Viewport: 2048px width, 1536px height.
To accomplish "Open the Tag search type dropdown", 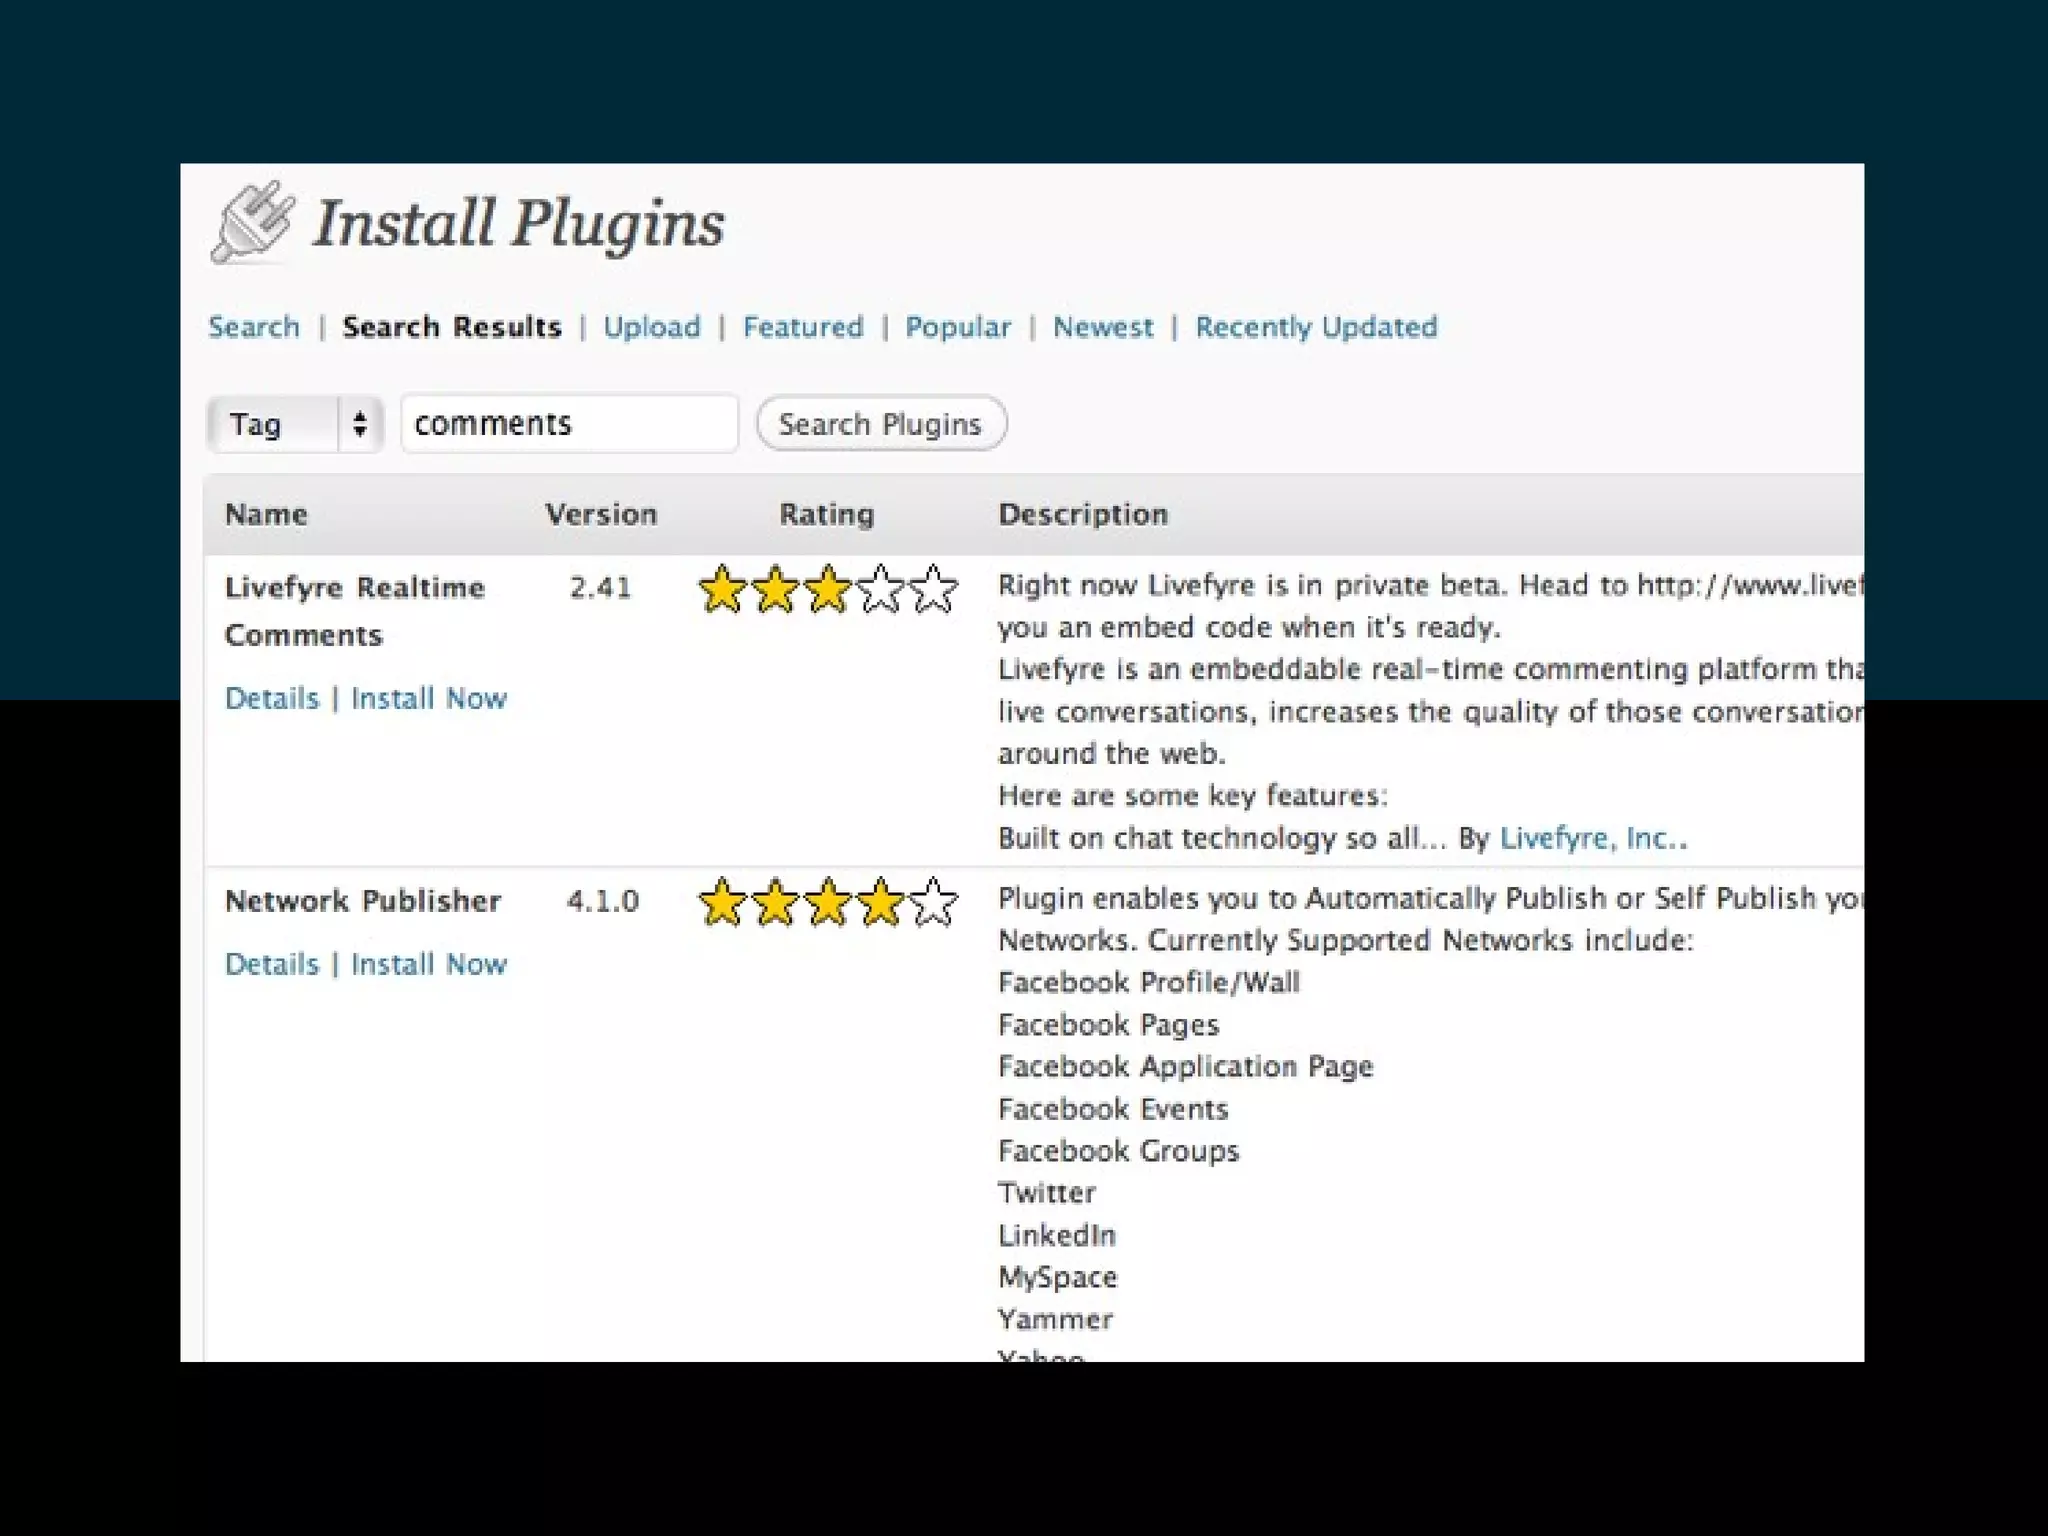I will (x=295, y=424).
